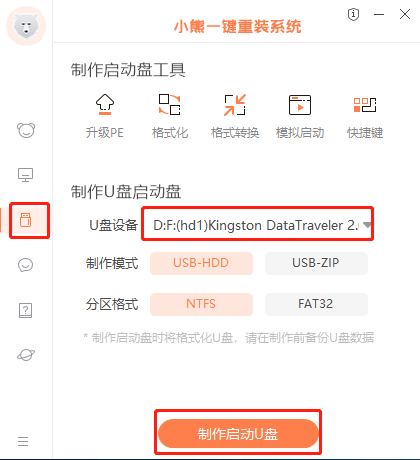The width and height of the screenshot is (420, 460).
Task: Open the 升级PE upgrade tool
Action: click(105, 116)
